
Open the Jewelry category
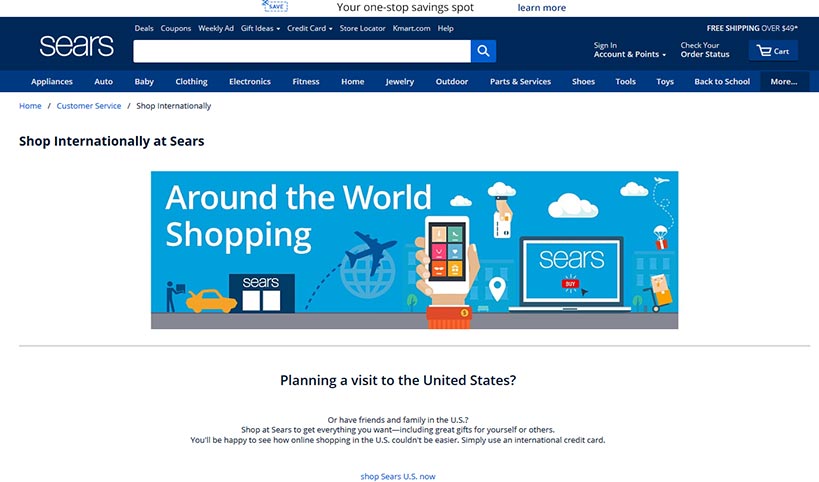(400, 81)
